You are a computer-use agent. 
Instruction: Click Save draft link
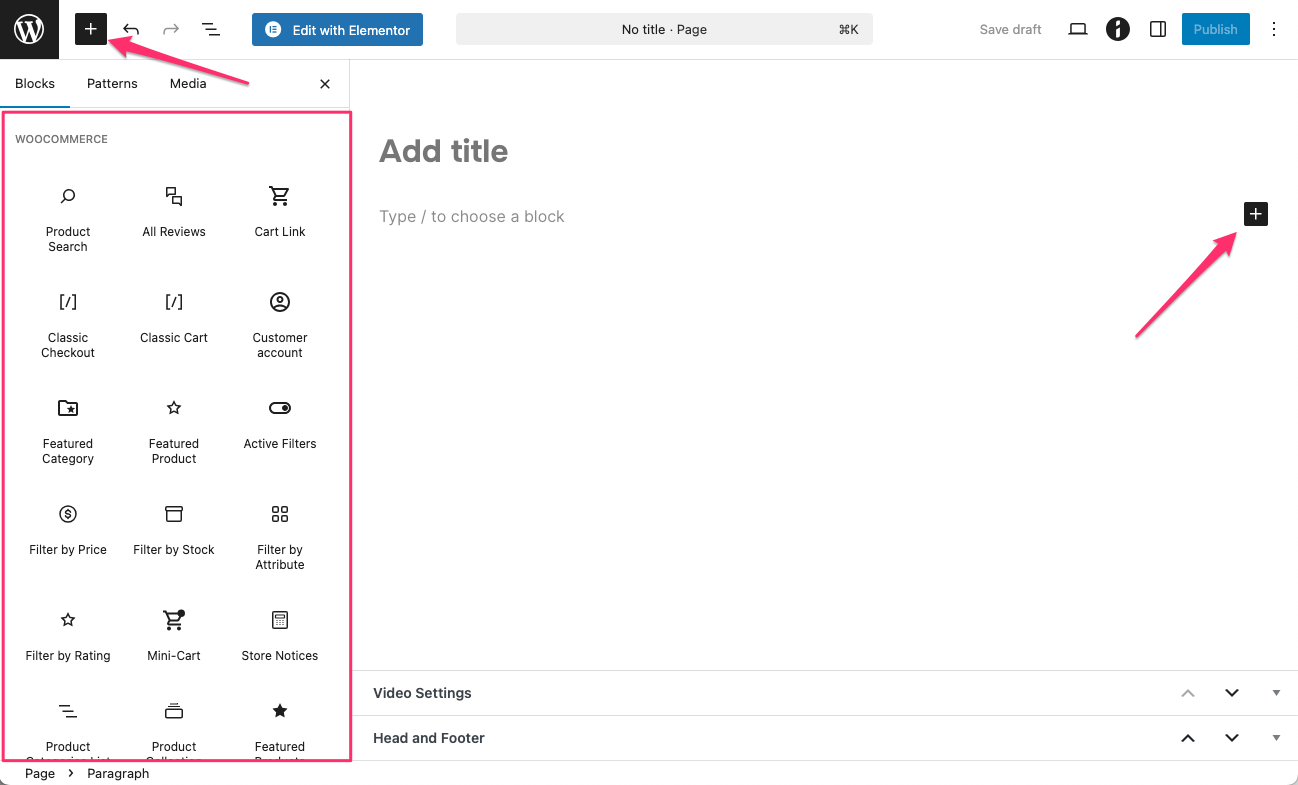tap(1010, 29)
